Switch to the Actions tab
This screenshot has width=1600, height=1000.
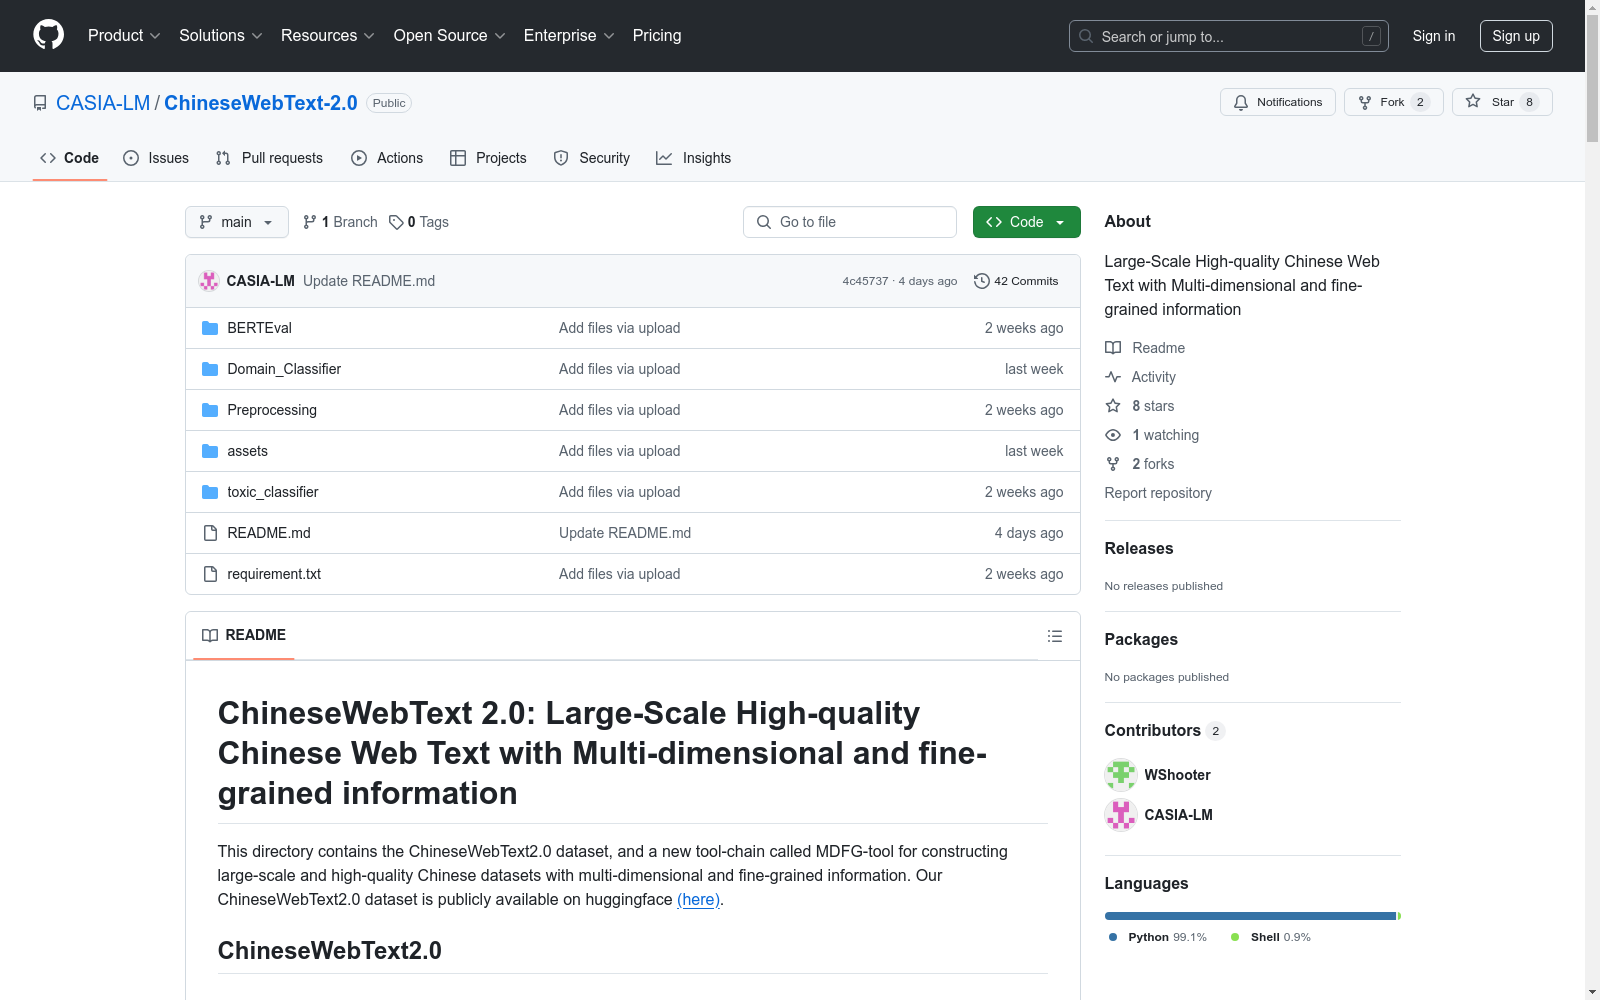387,158
